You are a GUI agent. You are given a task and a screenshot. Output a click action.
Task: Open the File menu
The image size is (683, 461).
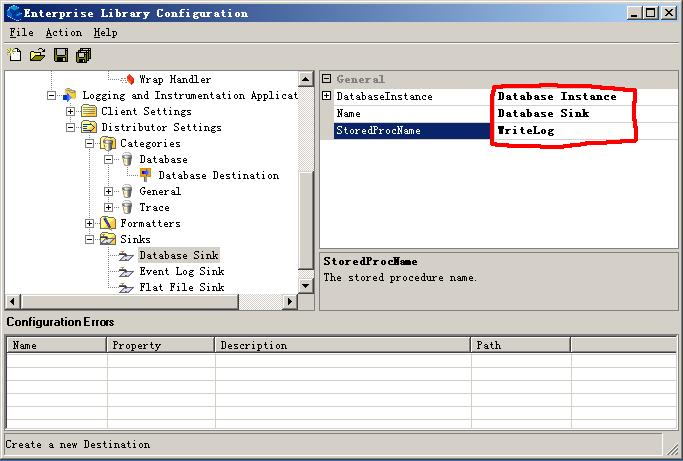[21, 32]
